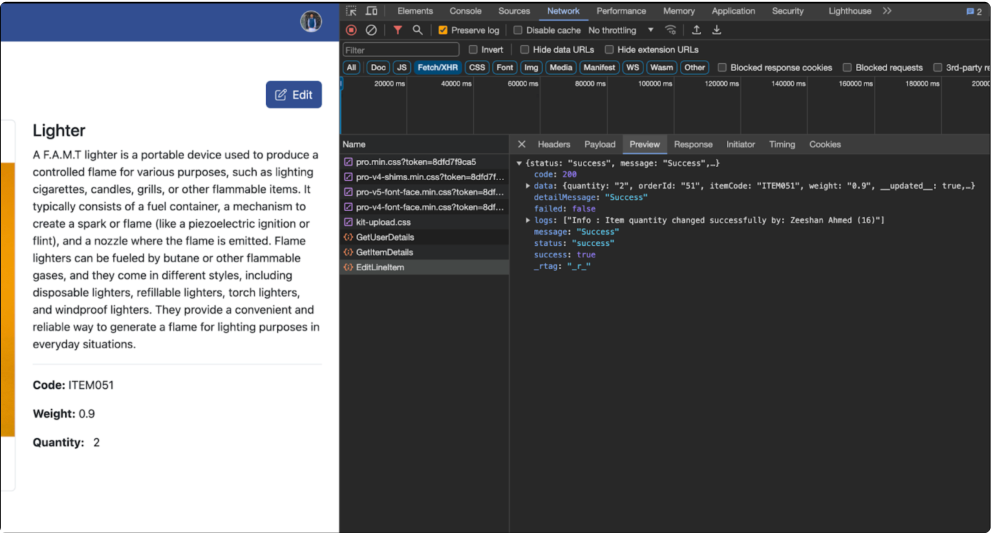Open the user avatar in header
Image resolution: width=992 pixels, height=534 pixels.
pos(311,21)
